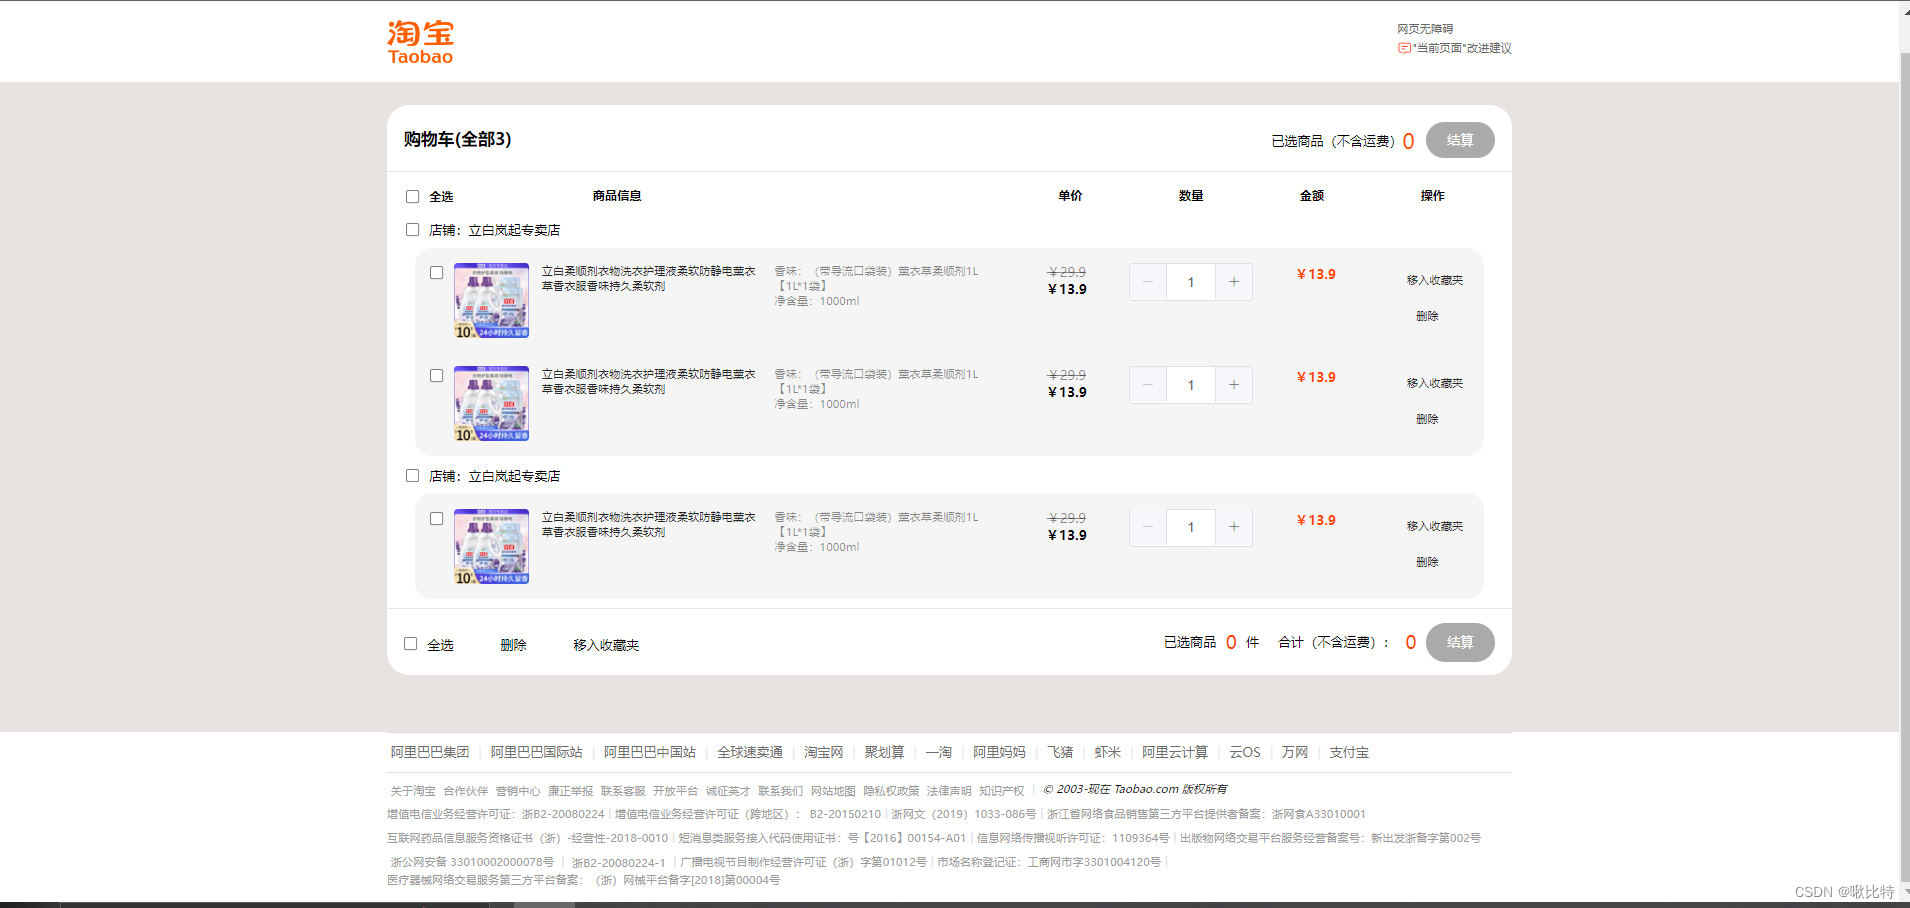Open the third product's thumbnail image
The image size is (1910, 908).
(491, 546)
